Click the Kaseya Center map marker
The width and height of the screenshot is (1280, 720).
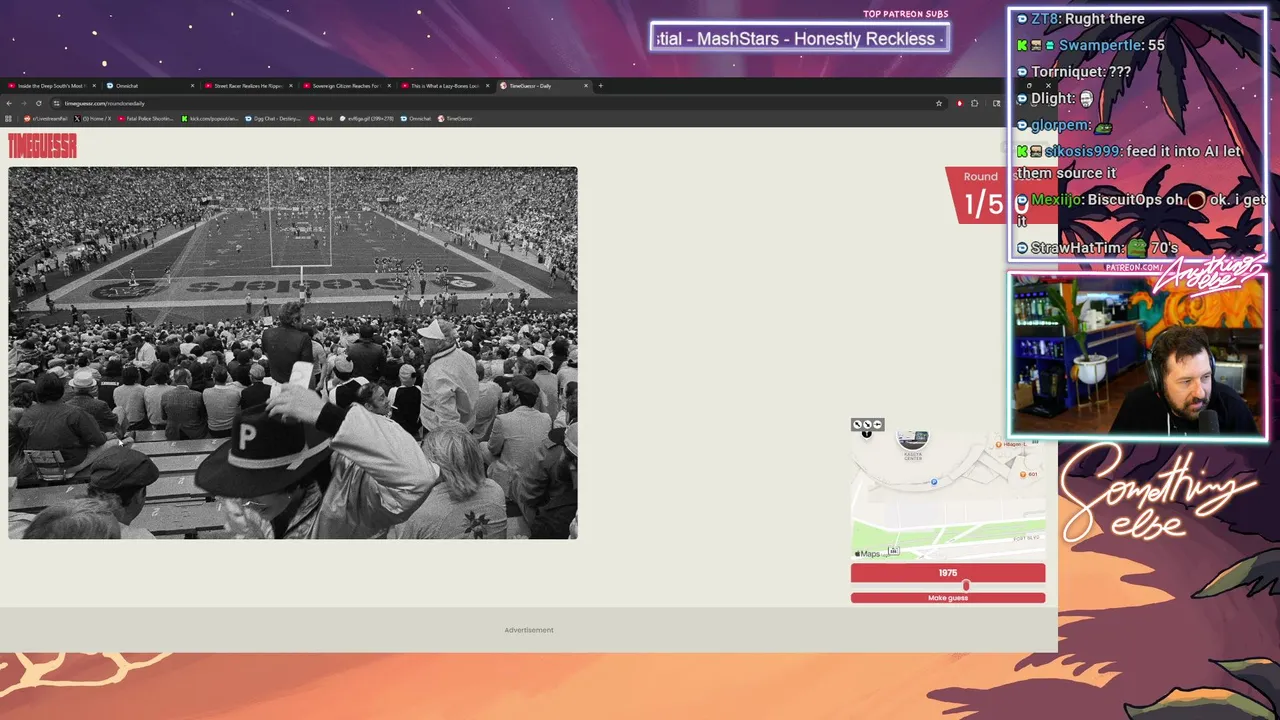pos(913,441)
